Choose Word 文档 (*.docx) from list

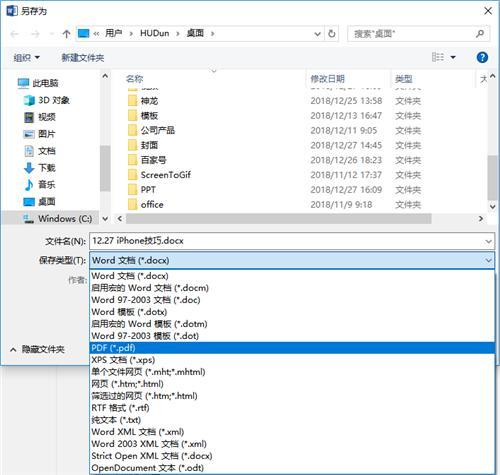(292, 276)
